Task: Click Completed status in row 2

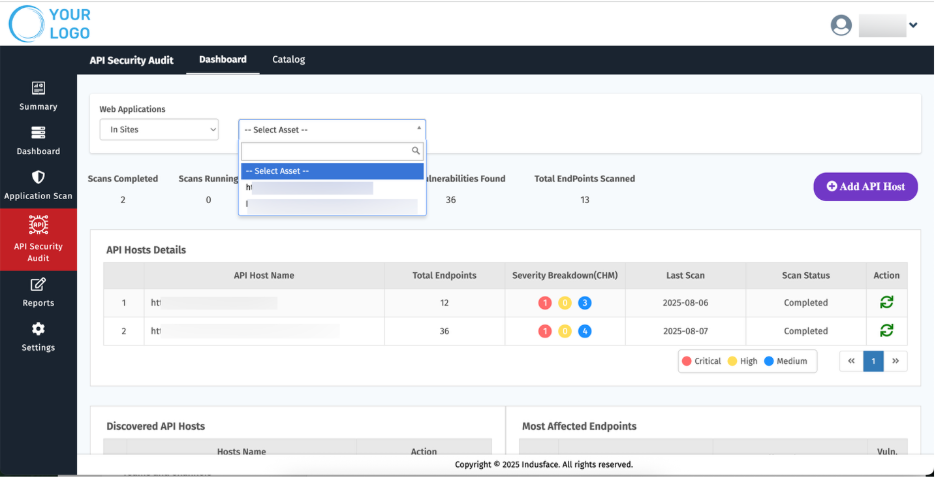Action: 806,331
